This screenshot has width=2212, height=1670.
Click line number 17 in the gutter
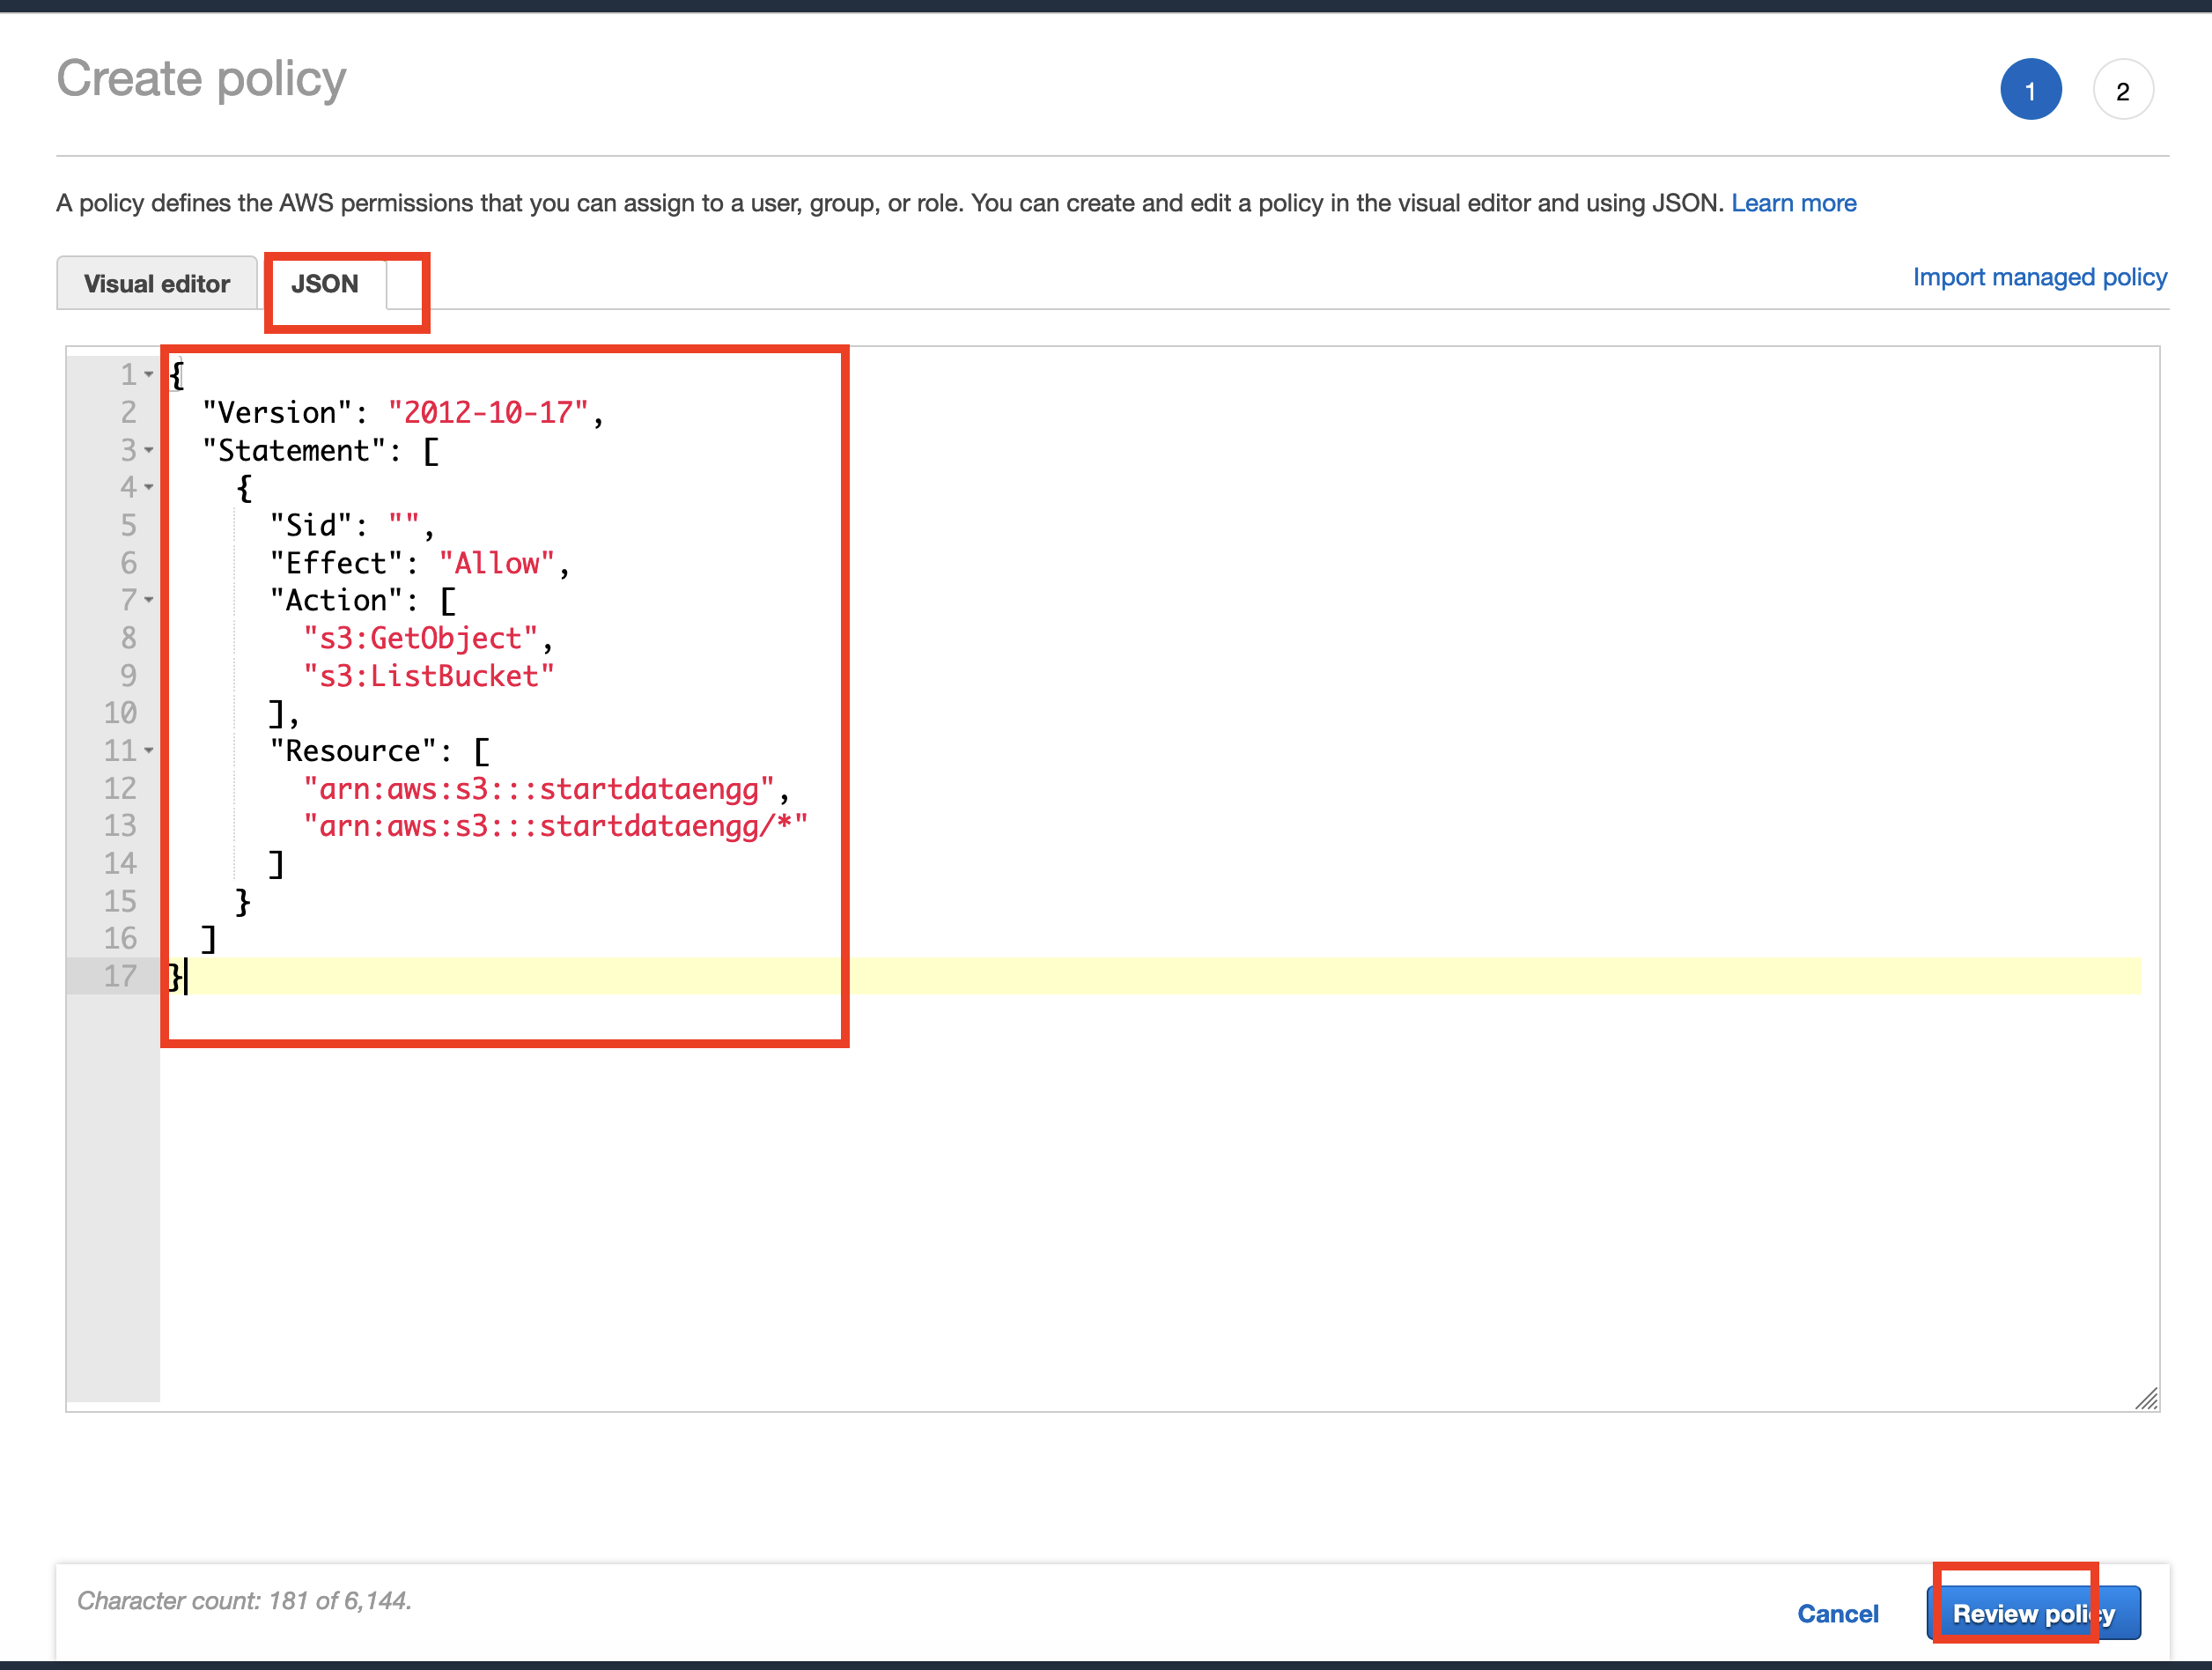(120, 976)
